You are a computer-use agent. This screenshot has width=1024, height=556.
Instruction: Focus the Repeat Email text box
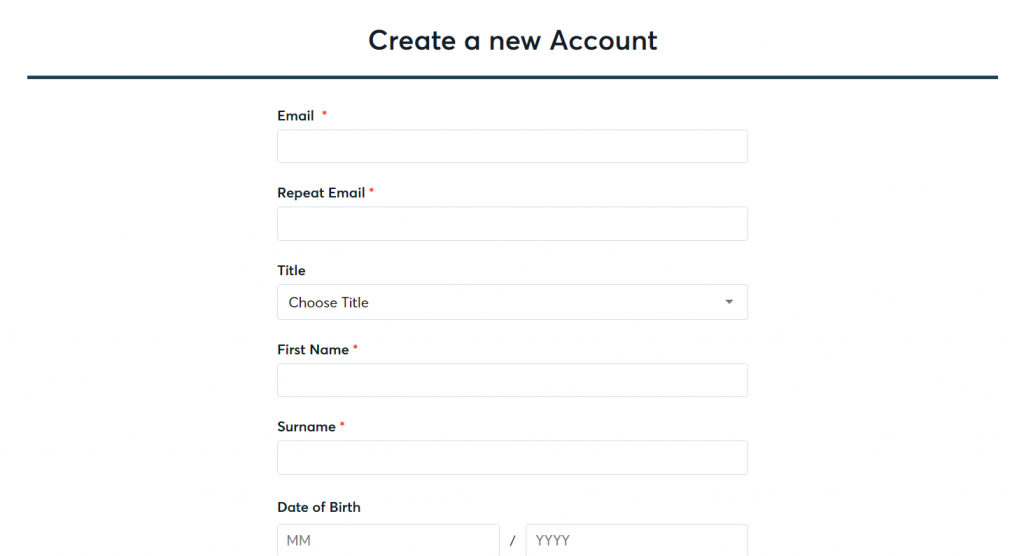tap(512, 223)
